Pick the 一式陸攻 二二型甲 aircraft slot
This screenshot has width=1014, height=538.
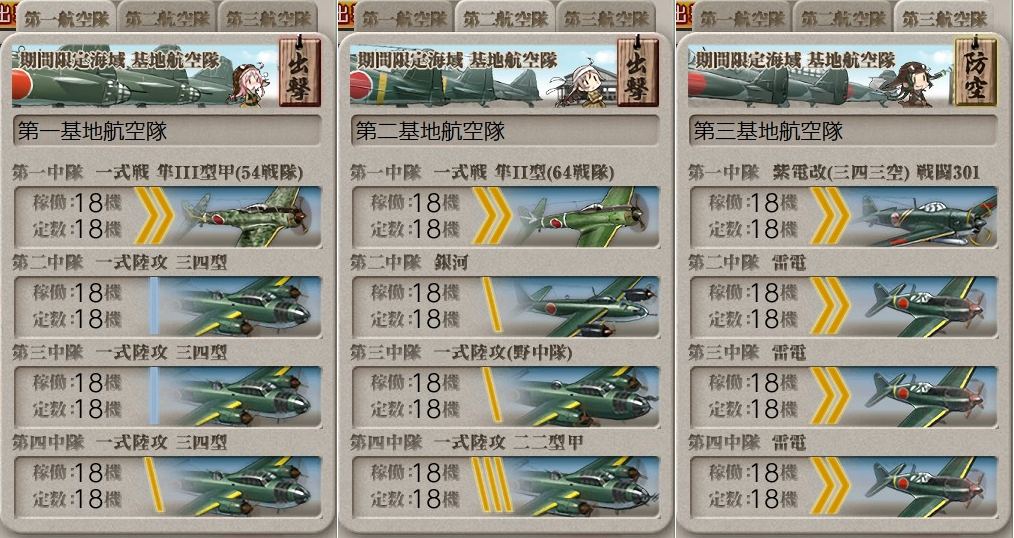pos(505,486)
